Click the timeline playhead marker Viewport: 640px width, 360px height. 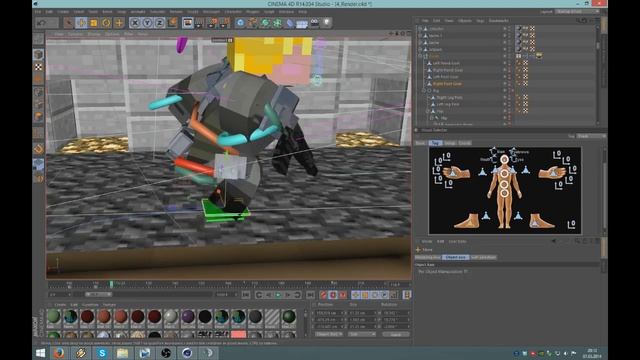(111, 284)
